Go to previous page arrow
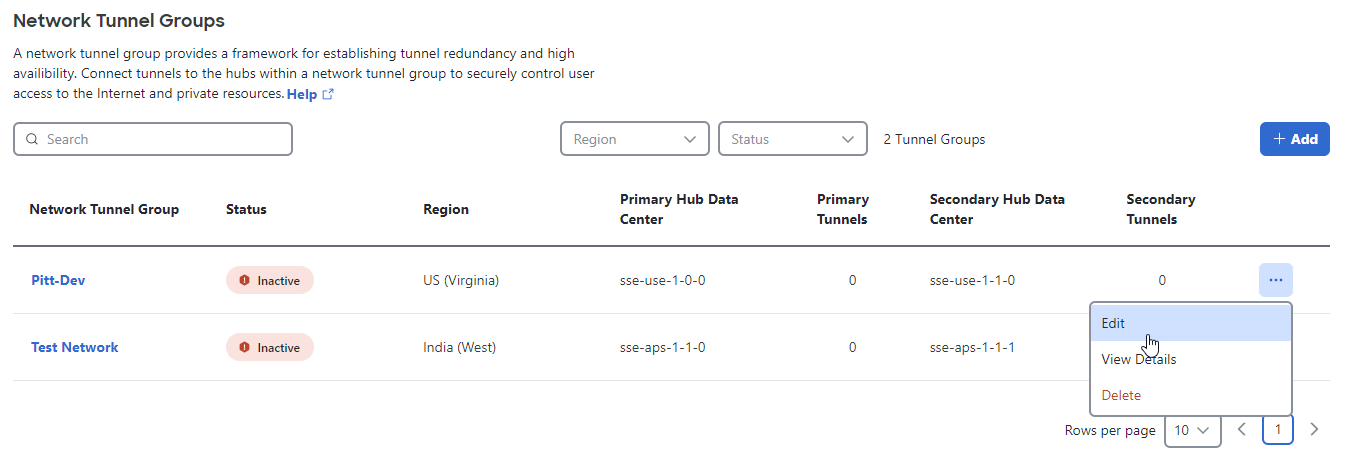Viewport: 1348px width, 460px height. point(1242,430)
